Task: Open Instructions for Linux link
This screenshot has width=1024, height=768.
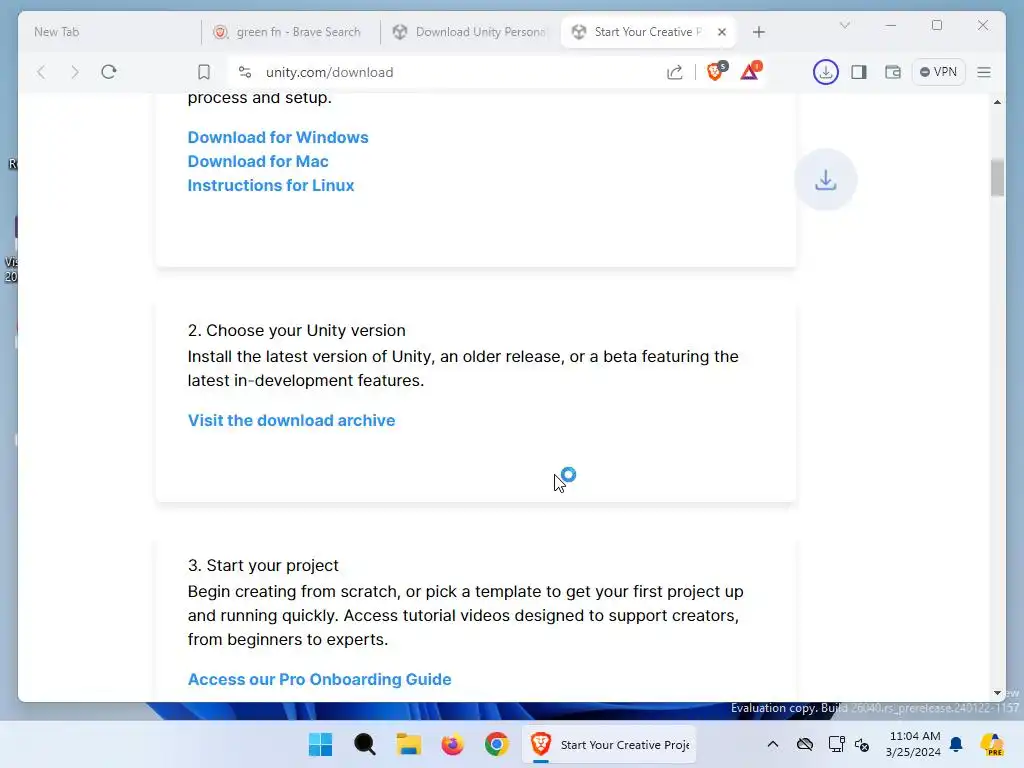Action: click(271, 185)
